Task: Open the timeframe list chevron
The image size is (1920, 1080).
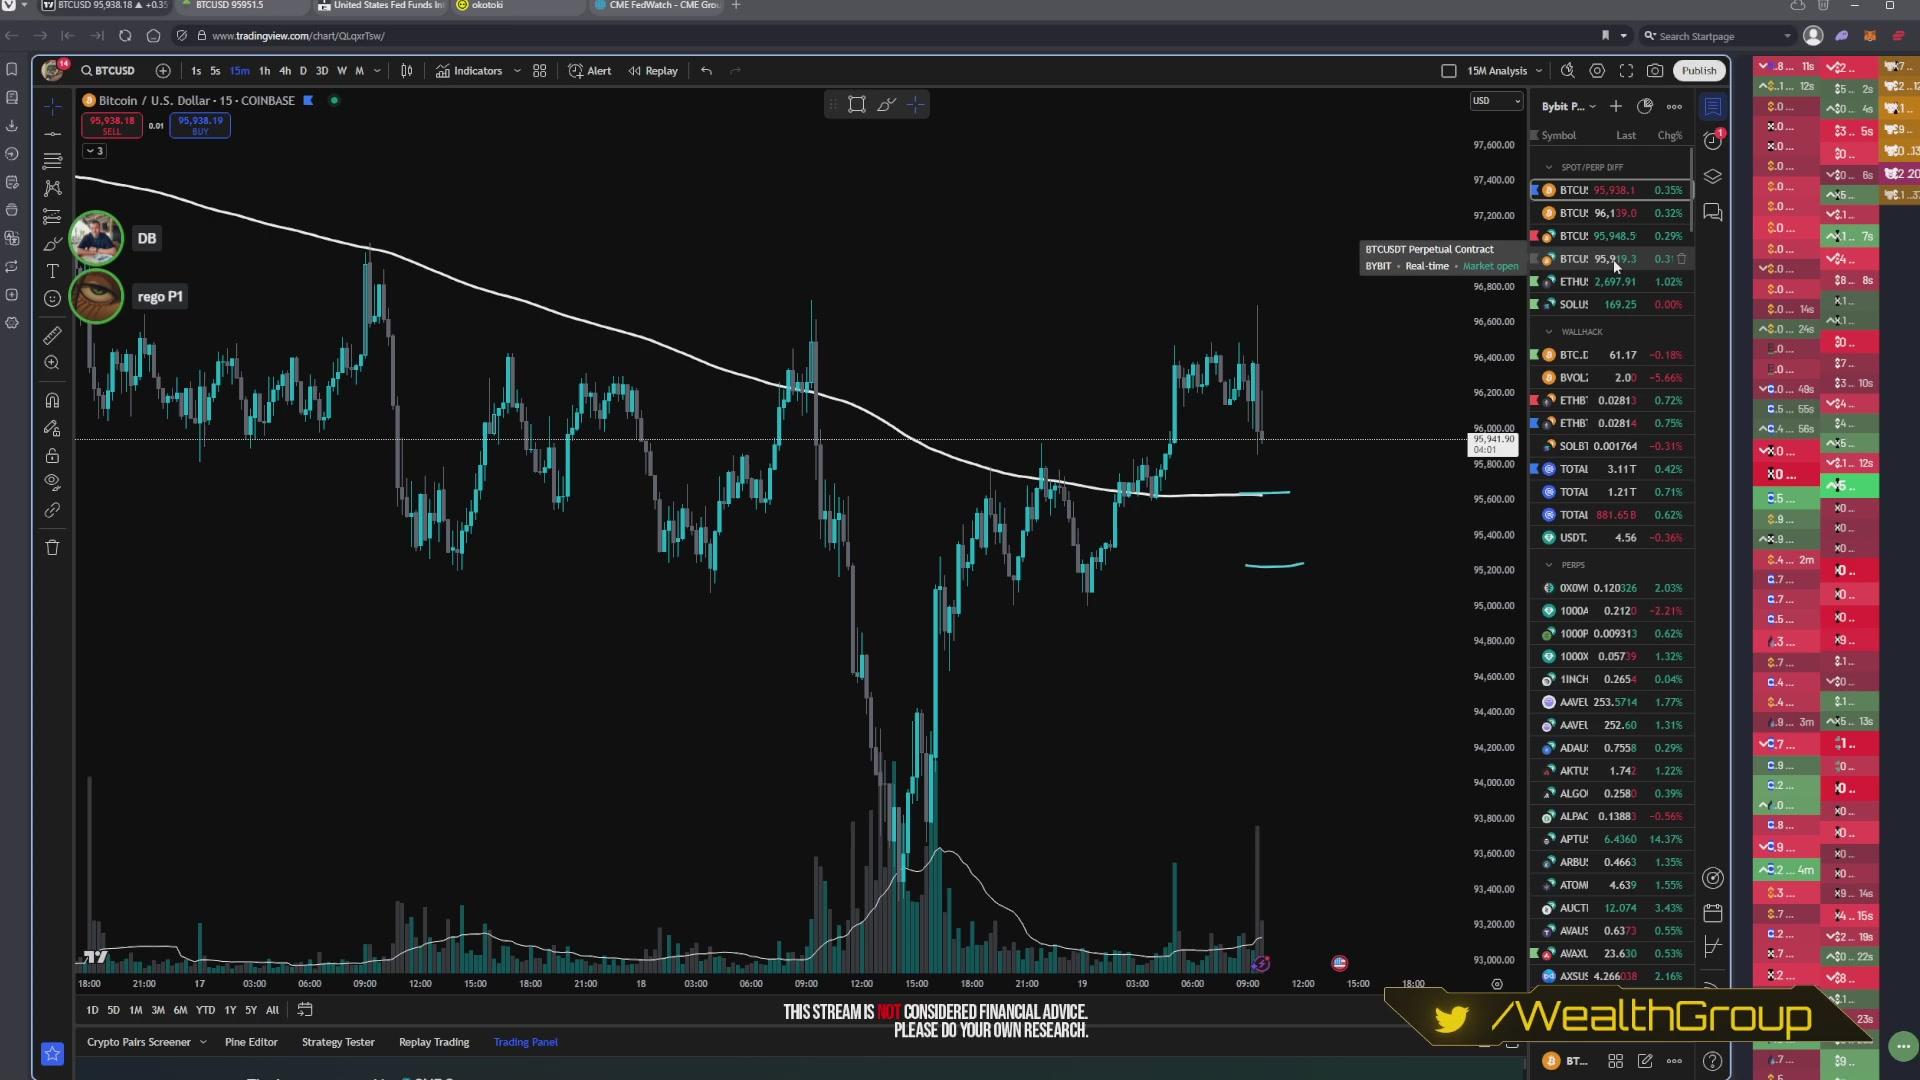Action: point(377,71)
